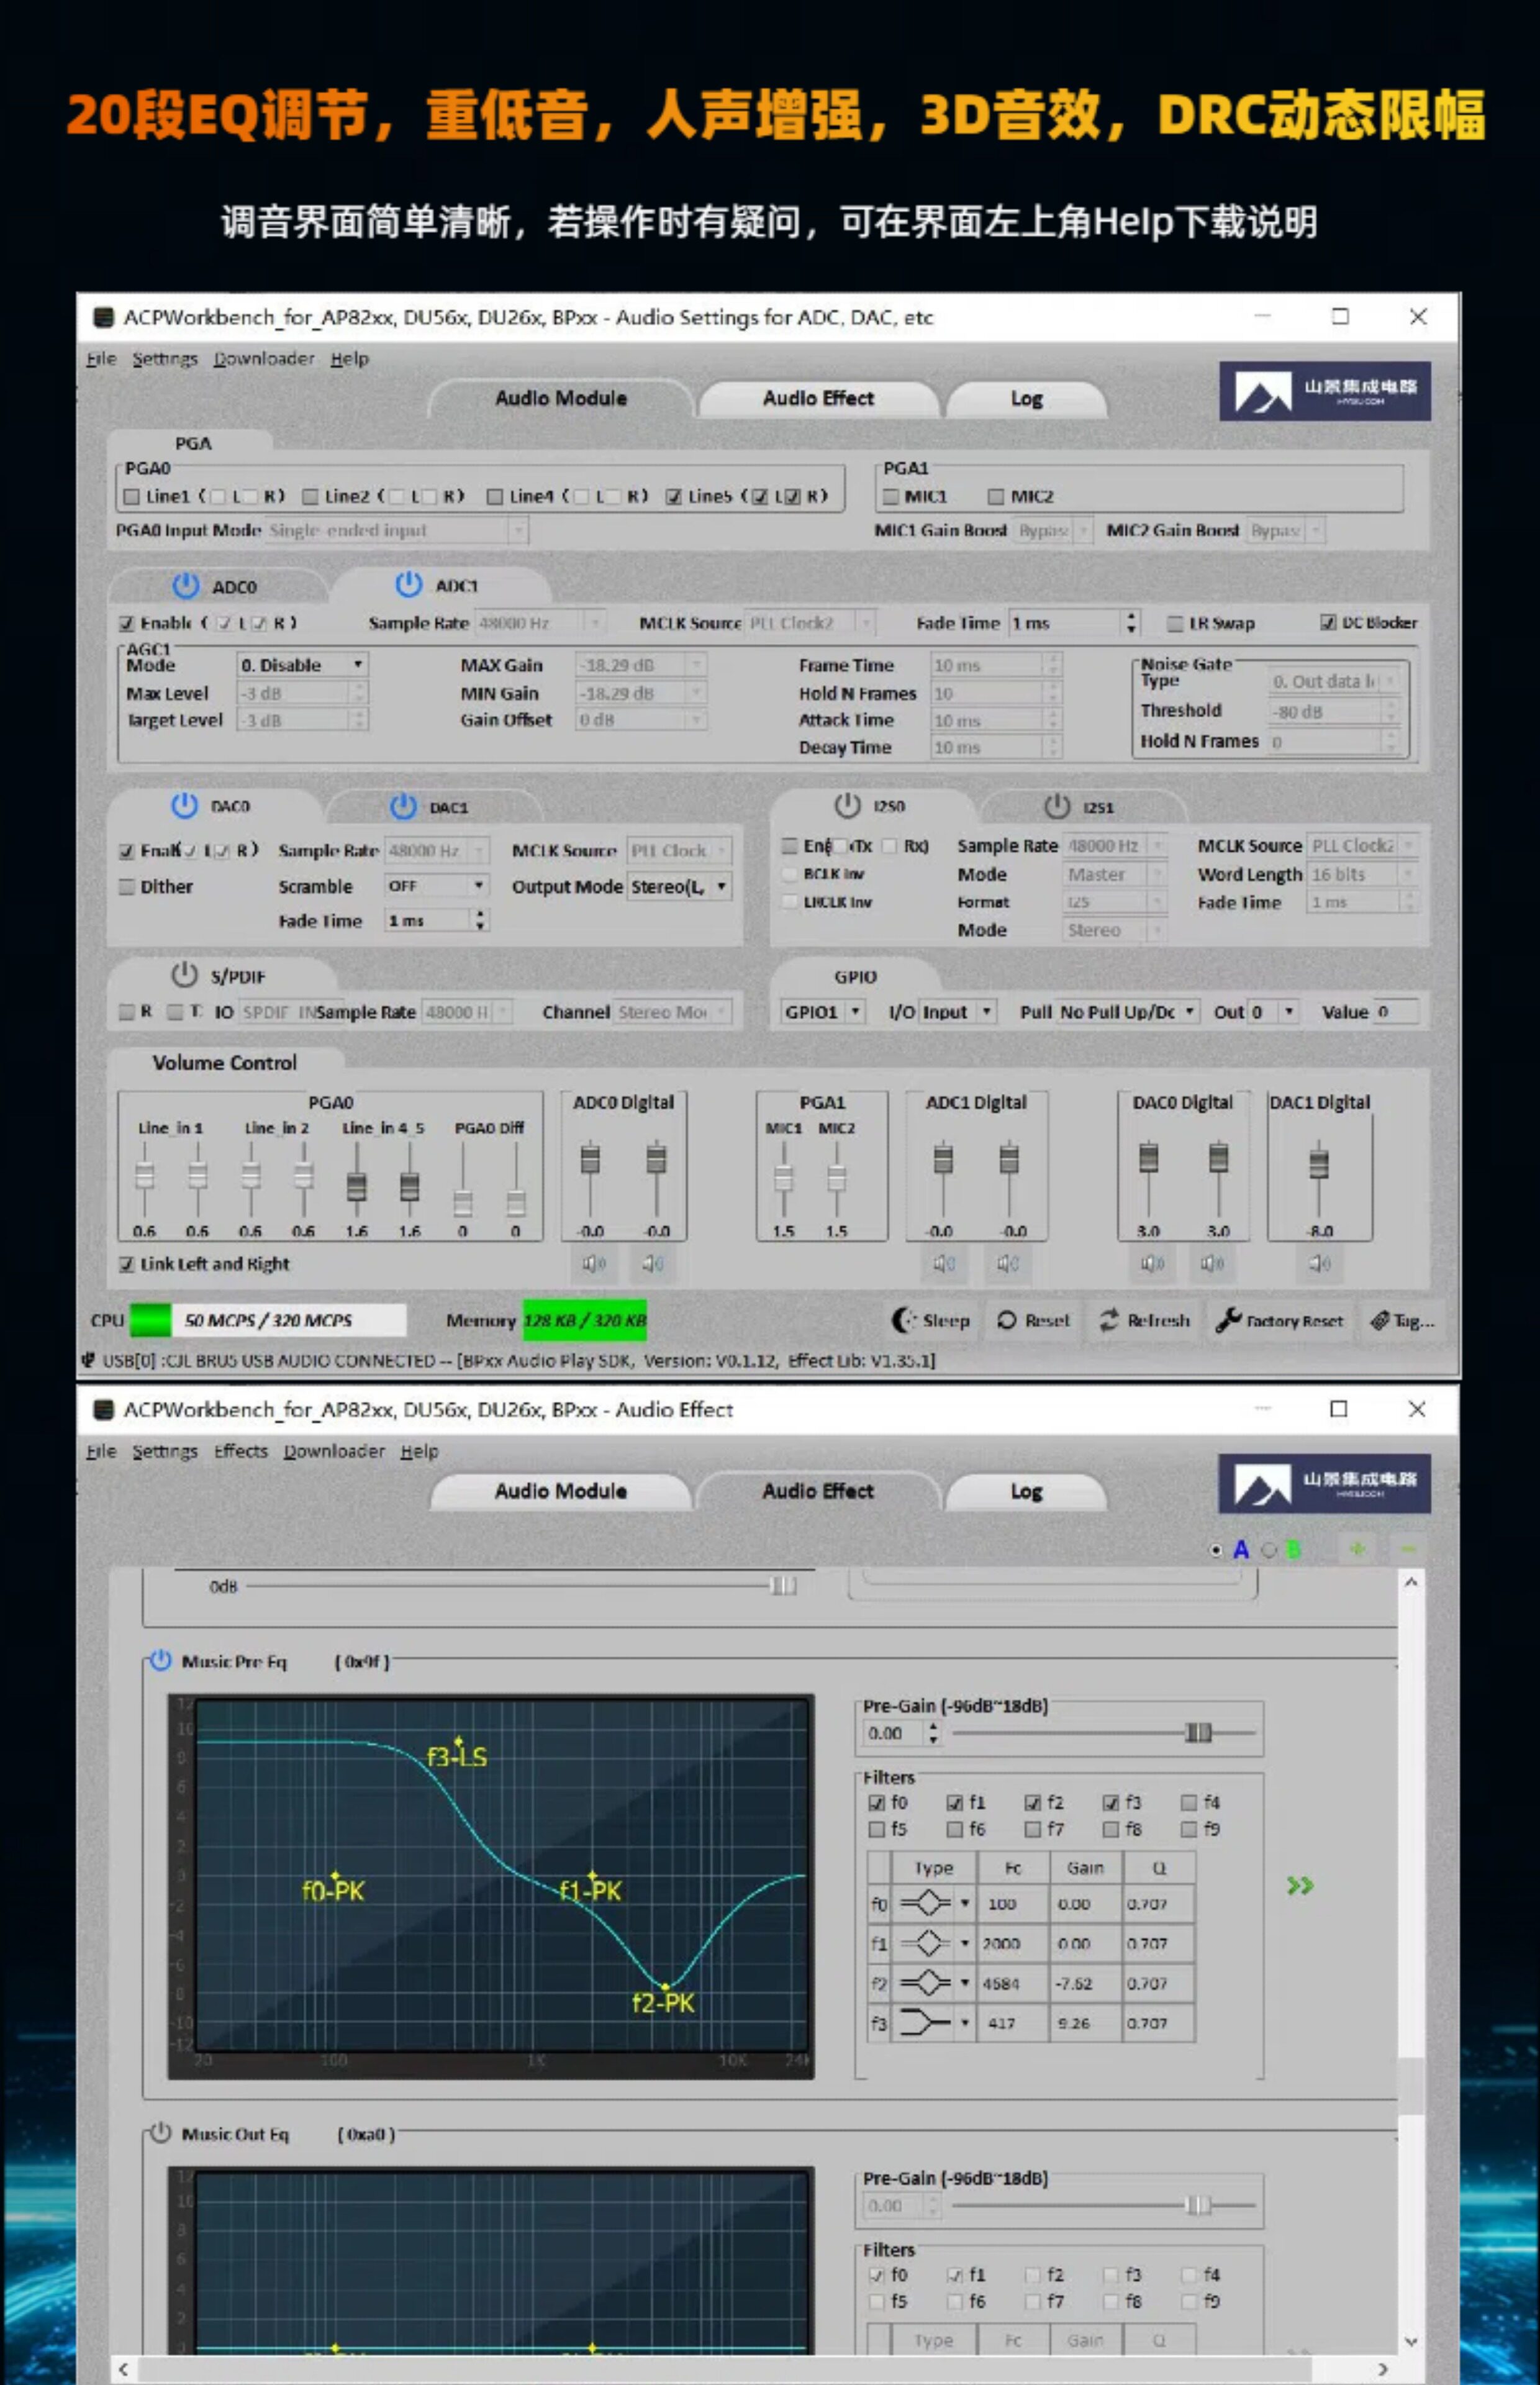Screen dimensions: 1540x2385
Task: Toggle the DC Blocker checkbox
Action: point(1327,622)
